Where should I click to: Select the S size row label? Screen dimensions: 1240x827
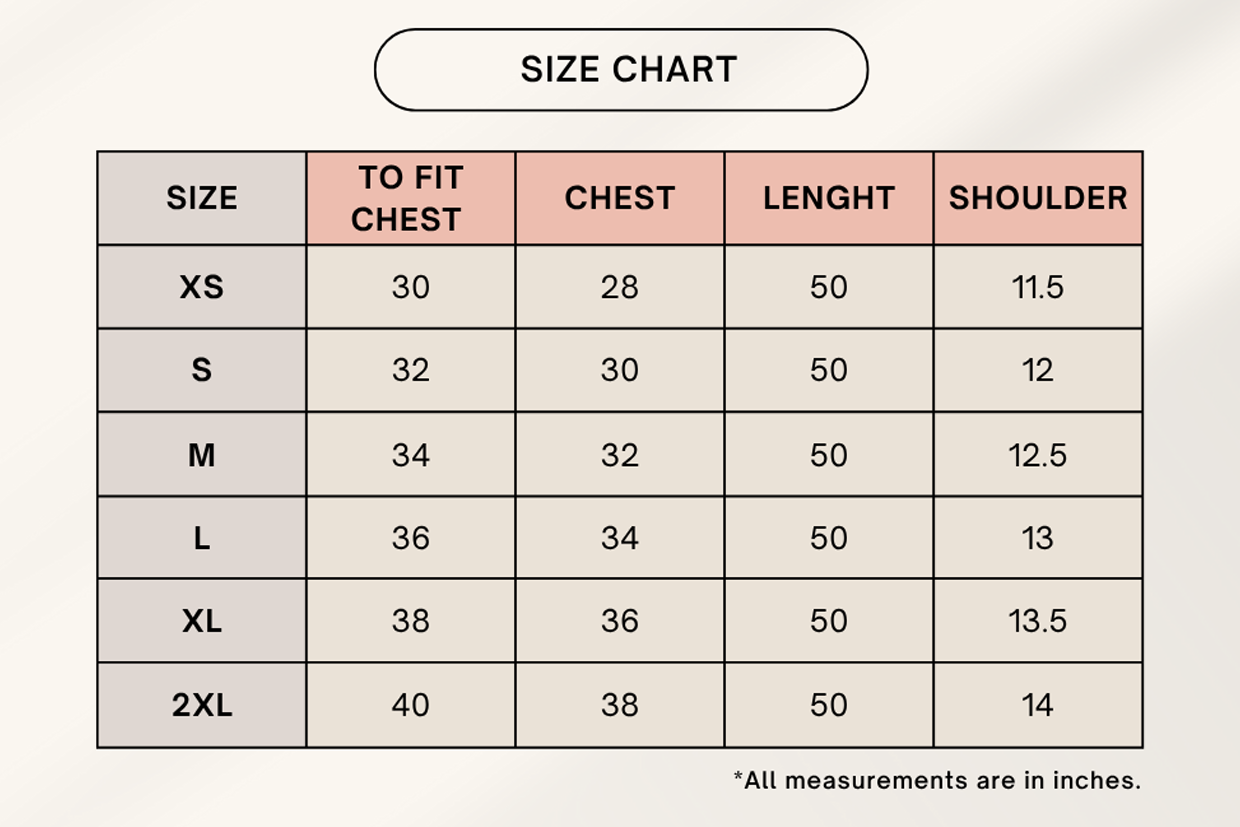point(202,371)
